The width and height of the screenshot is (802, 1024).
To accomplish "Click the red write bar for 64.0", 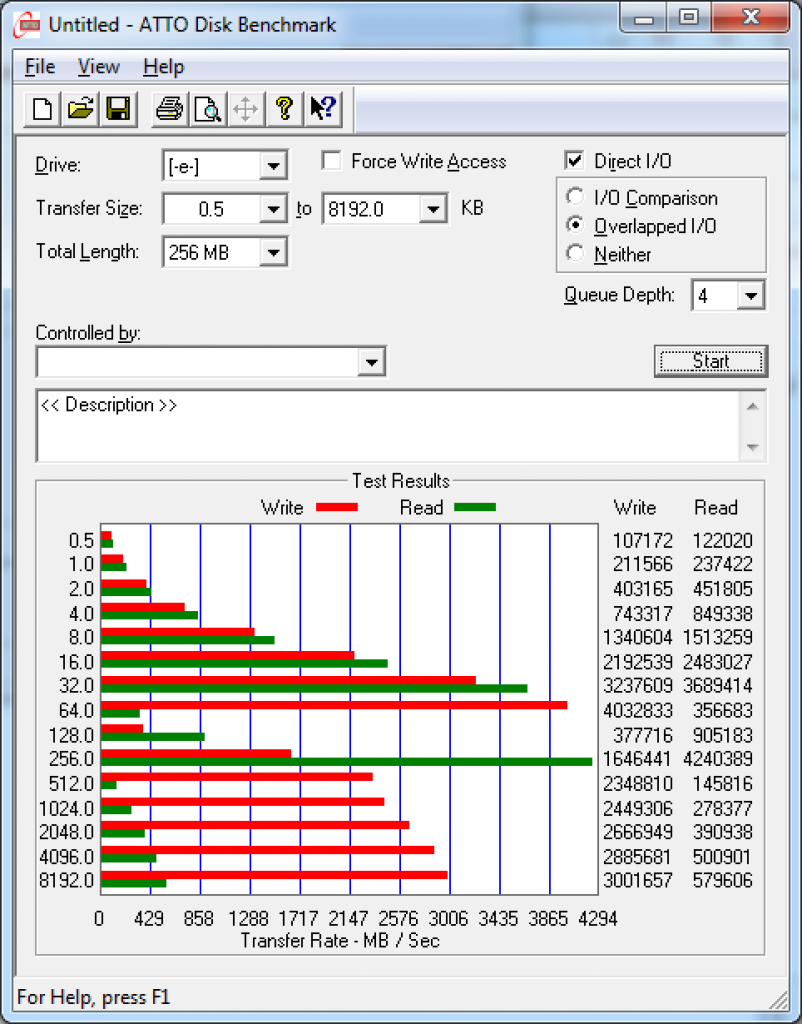I will coord(334,705).
